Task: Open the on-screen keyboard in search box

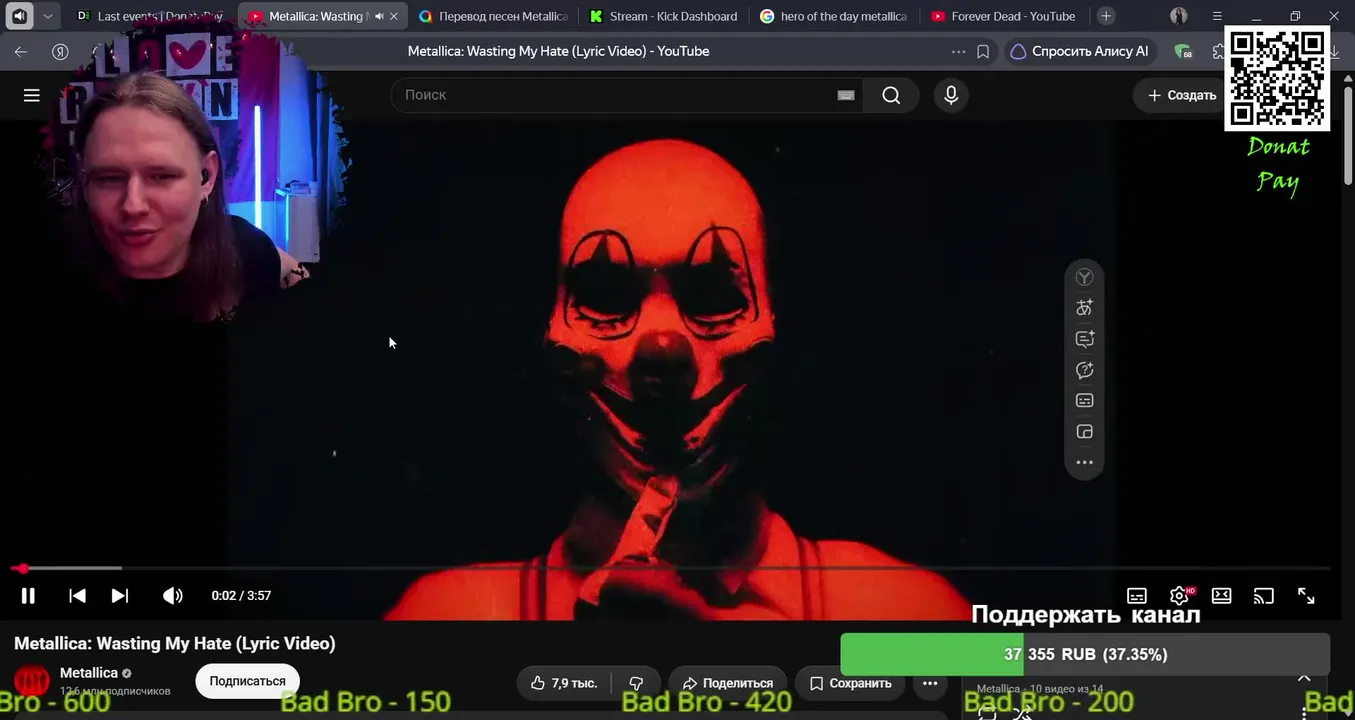Action: coord(846,95)
